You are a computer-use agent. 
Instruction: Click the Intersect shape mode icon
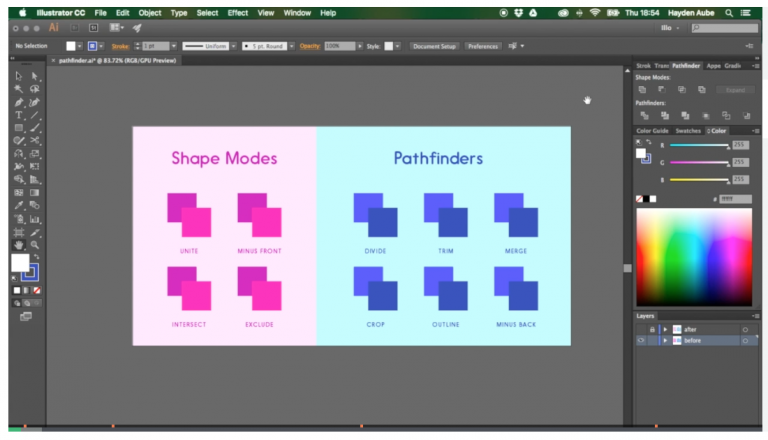click(x=682, y=90)
